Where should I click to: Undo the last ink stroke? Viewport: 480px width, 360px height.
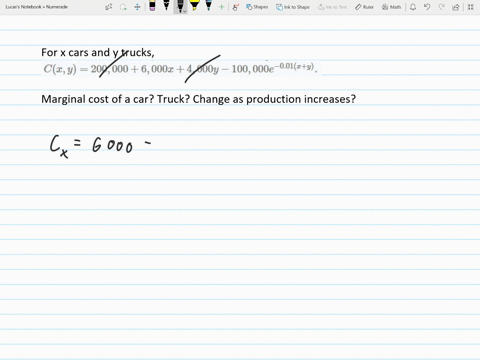point(427,7)
